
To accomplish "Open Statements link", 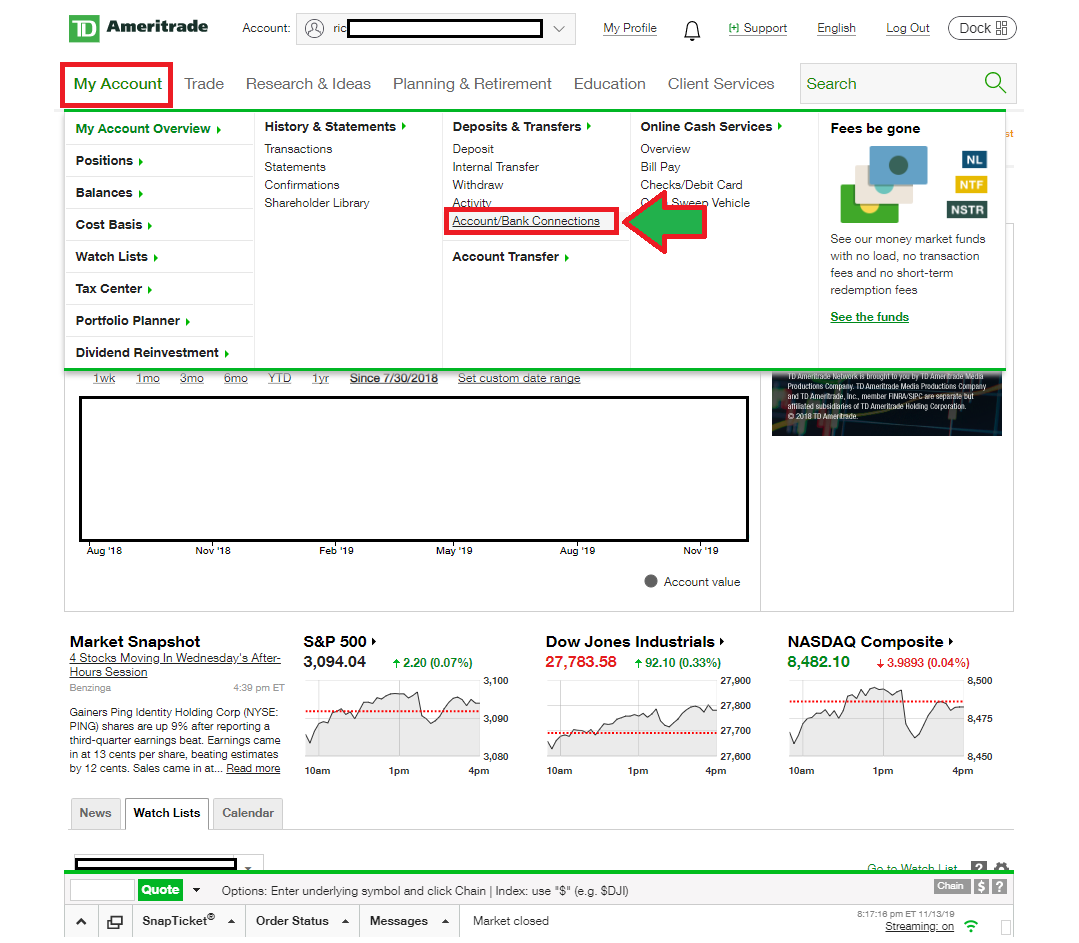I will [x=295, y=167].
